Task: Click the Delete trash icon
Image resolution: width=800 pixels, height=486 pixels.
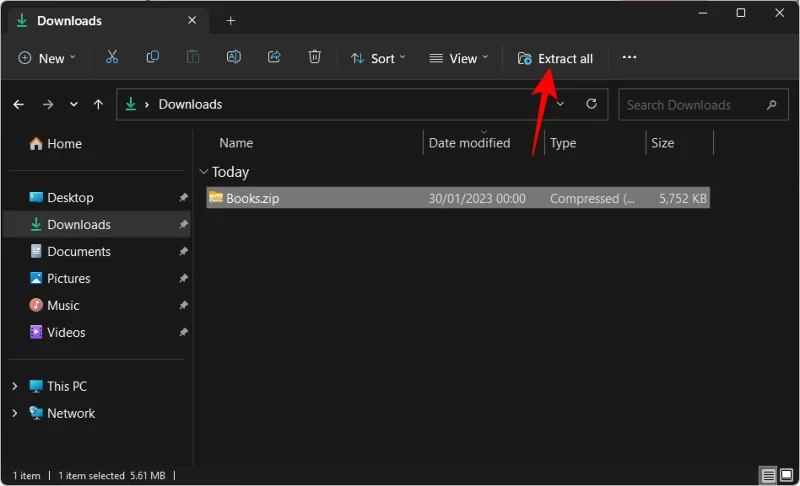Action: pos(315,58)
